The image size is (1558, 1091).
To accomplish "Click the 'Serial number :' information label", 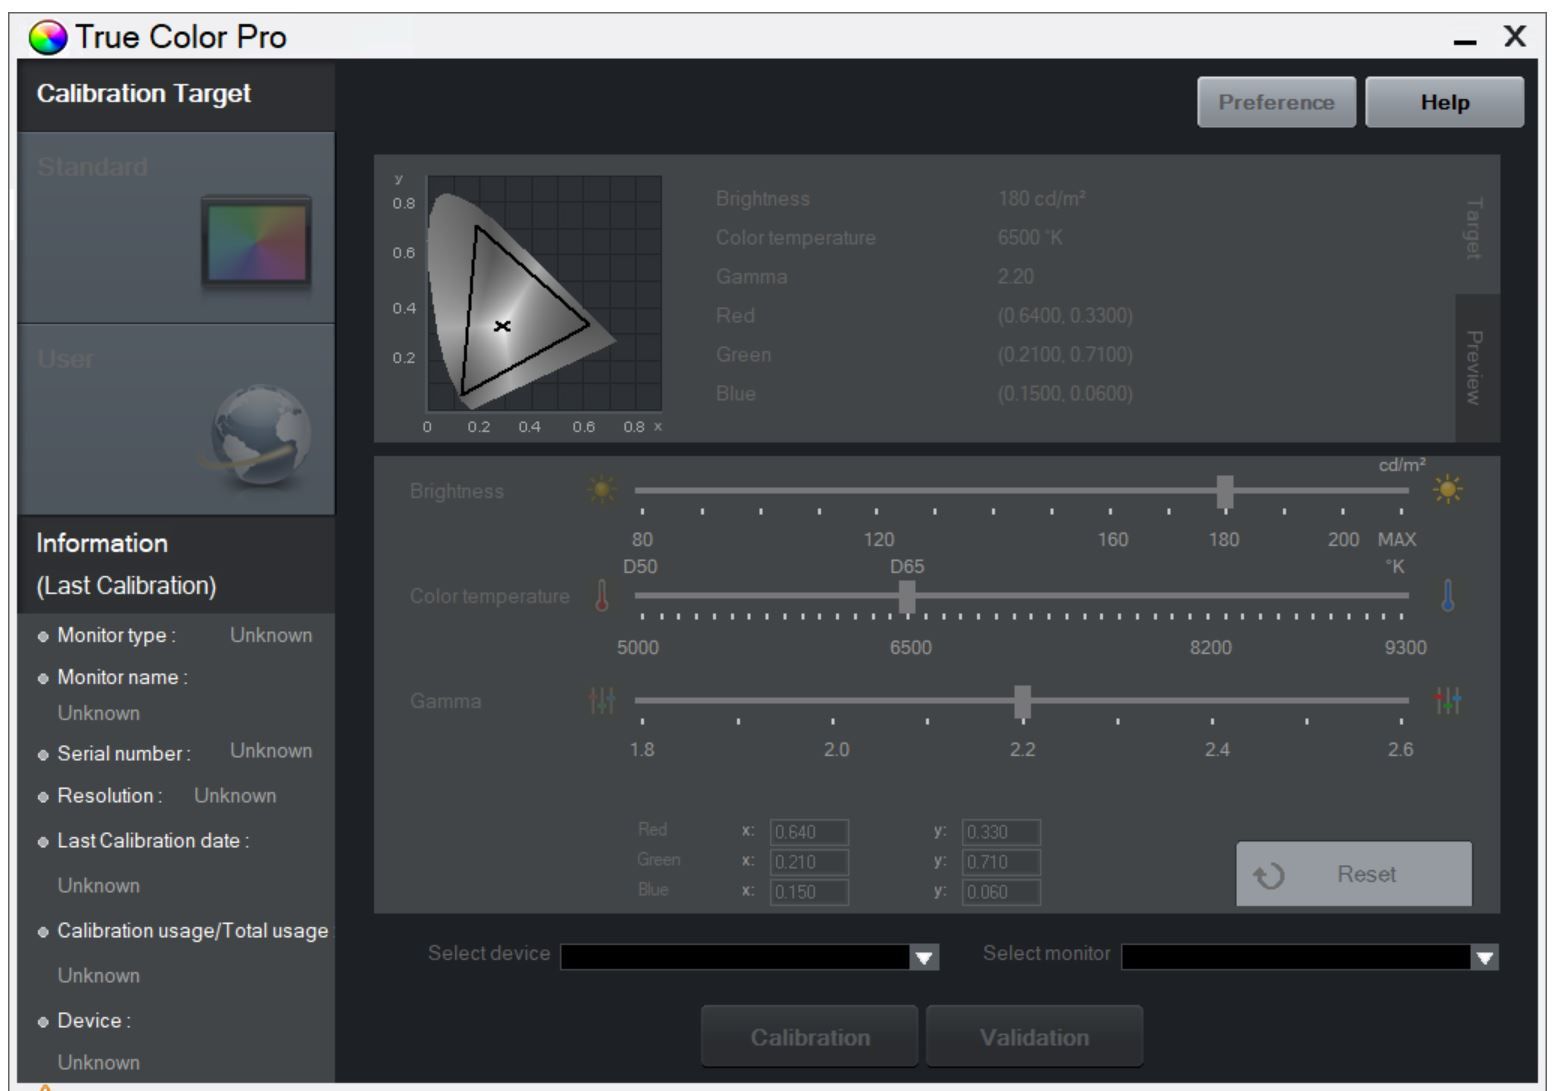I will coord(124,754).
